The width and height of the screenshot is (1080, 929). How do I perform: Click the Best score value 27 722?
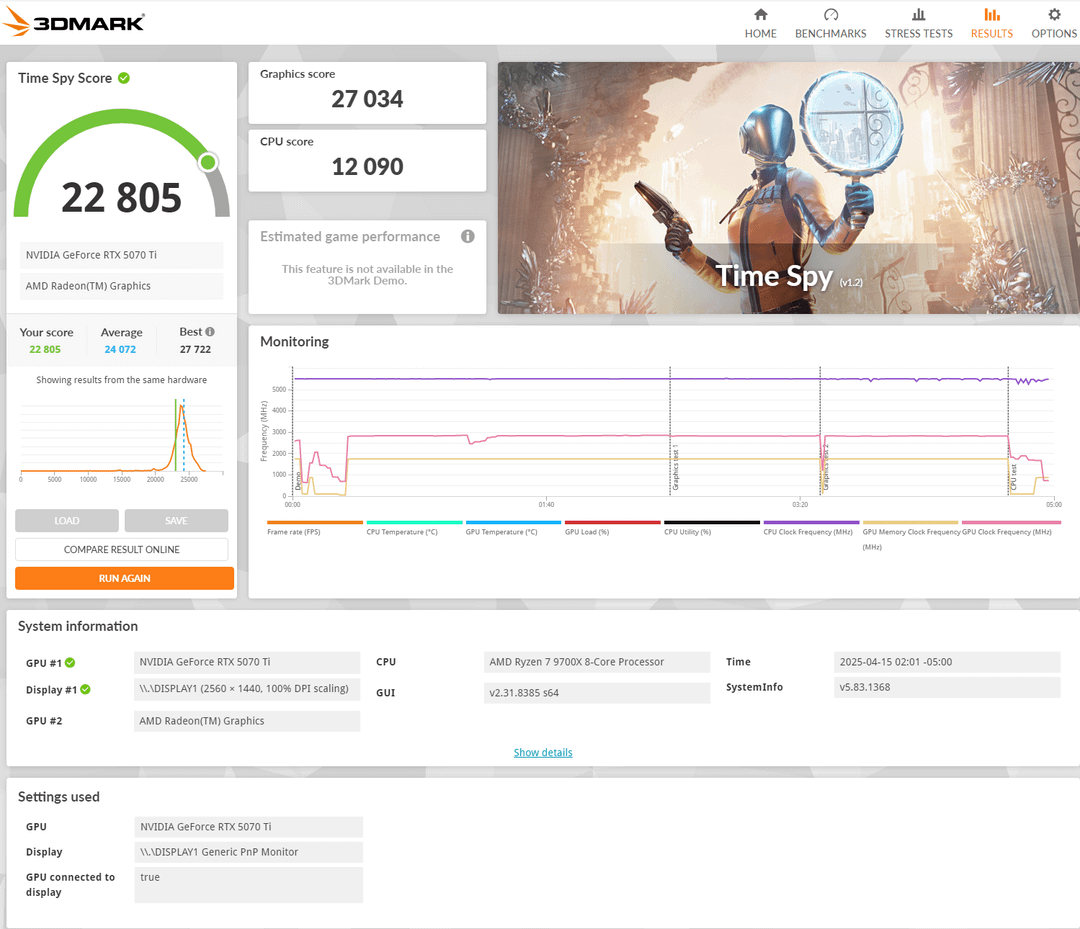196,349
